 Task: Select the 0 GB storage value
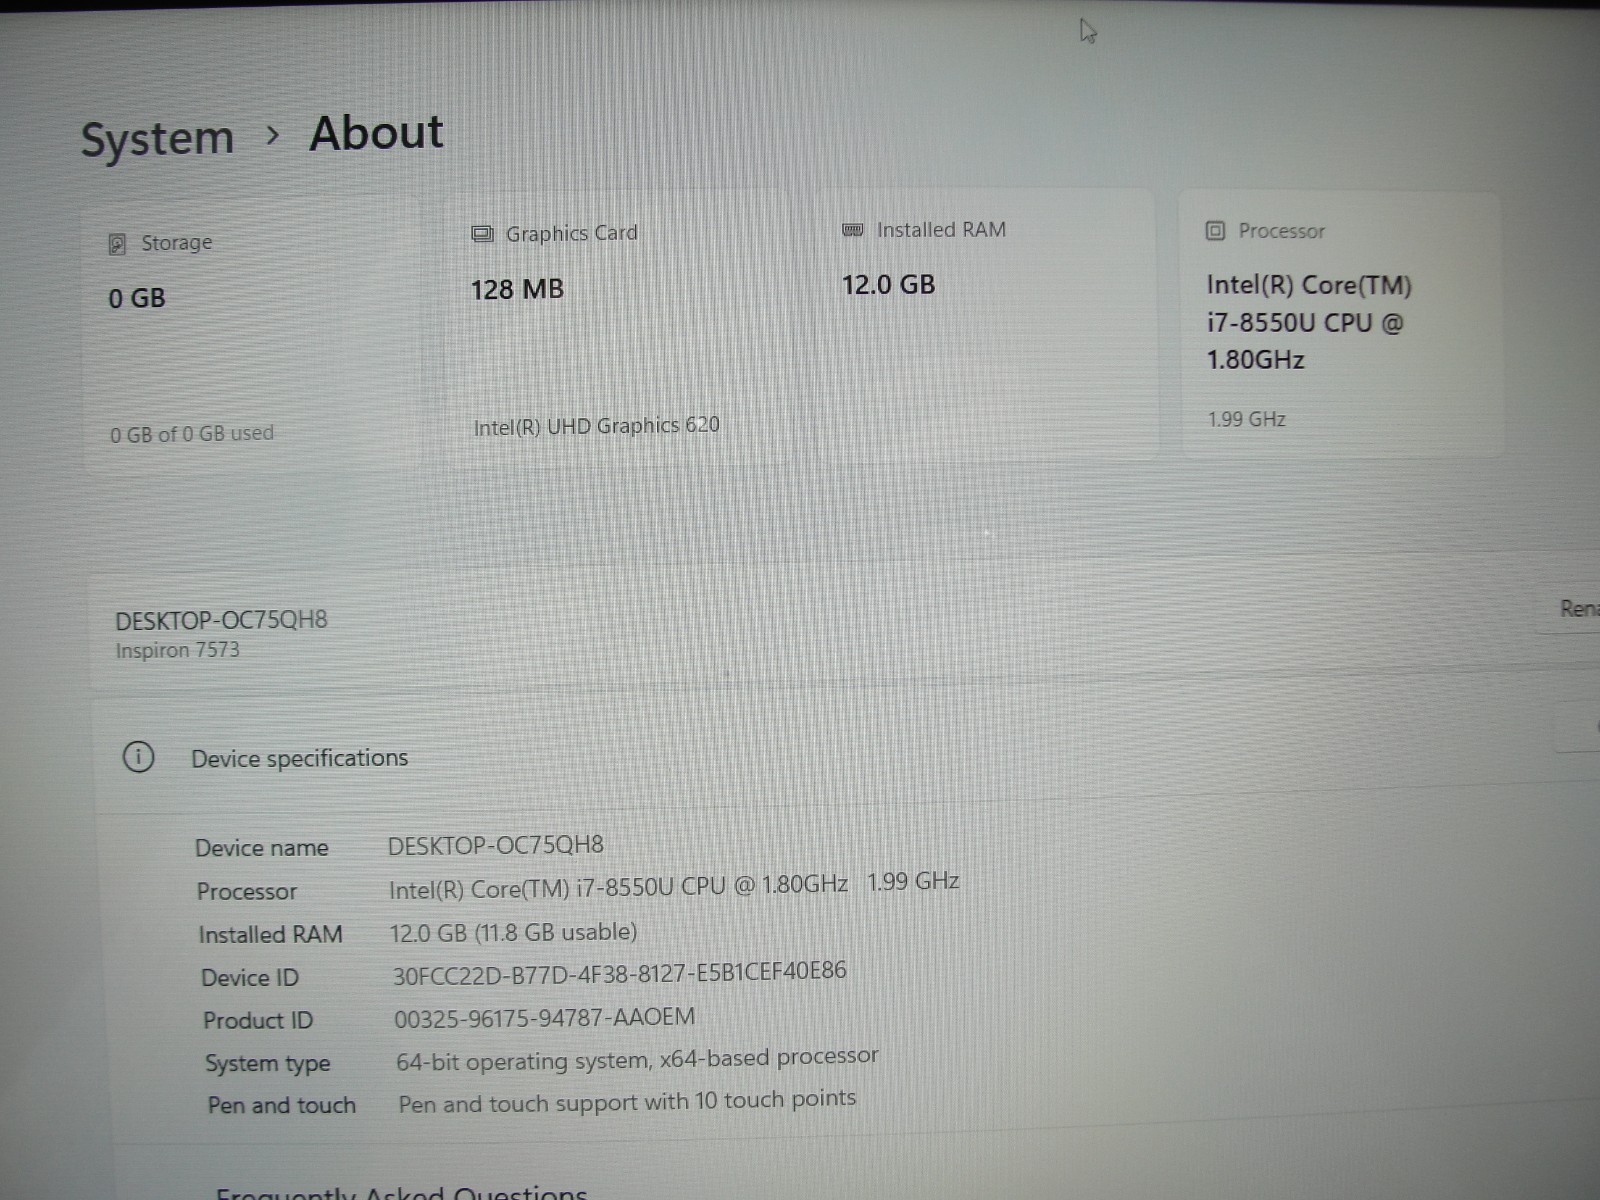point(137,298)
